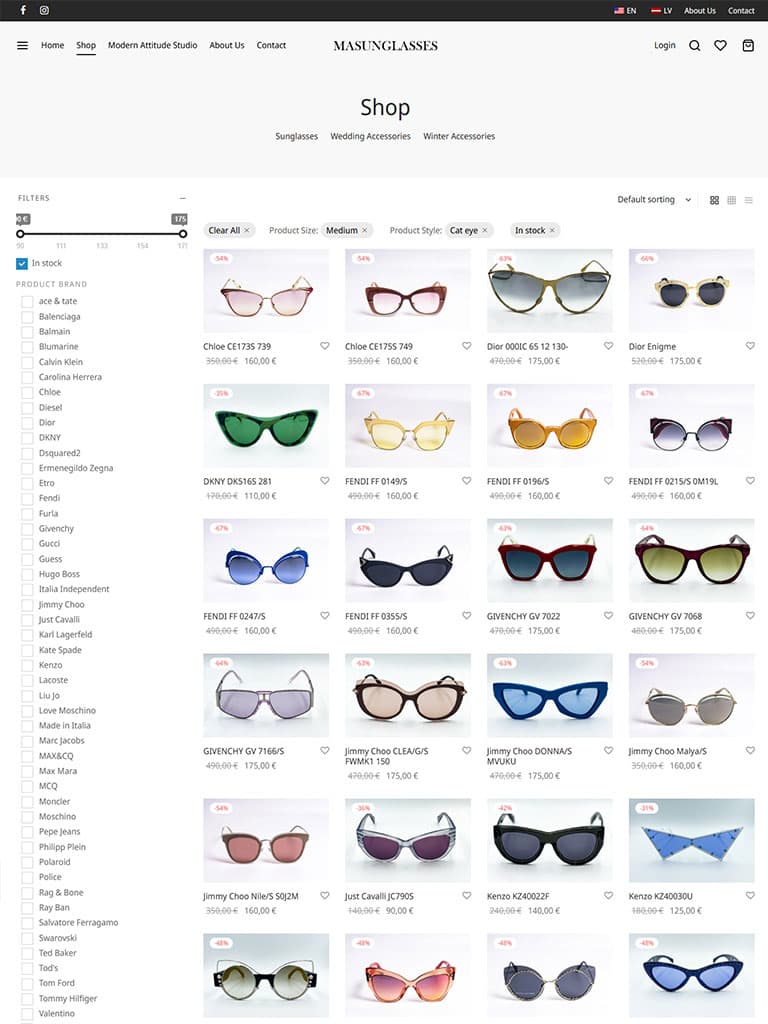Open the Home menu item
The width and height of the screenshot is (768, 1024).
(x=52, y=45)
